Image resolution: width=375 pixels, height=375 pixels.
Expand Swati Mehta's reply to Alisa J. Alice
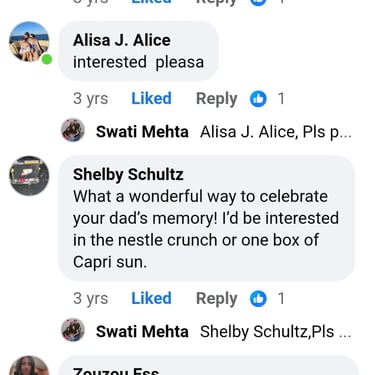pyautogui.click(x=276, y=132)
